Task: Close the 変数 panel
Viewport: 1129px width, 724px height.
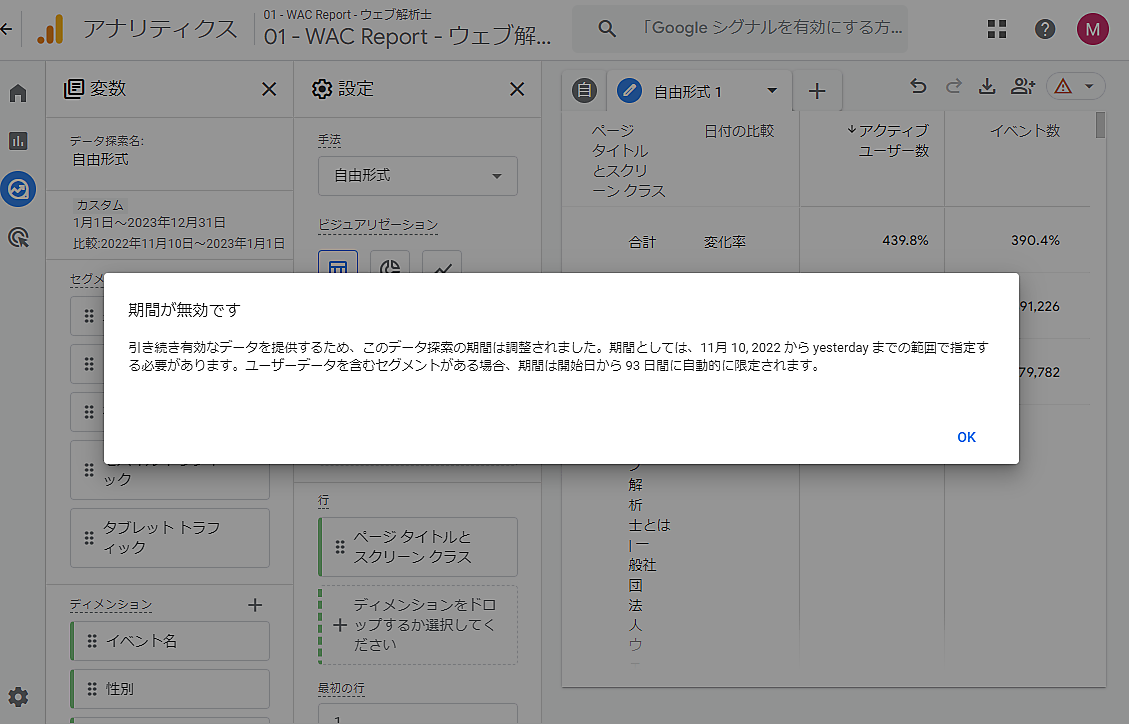Action: click(x=269, y=89)
